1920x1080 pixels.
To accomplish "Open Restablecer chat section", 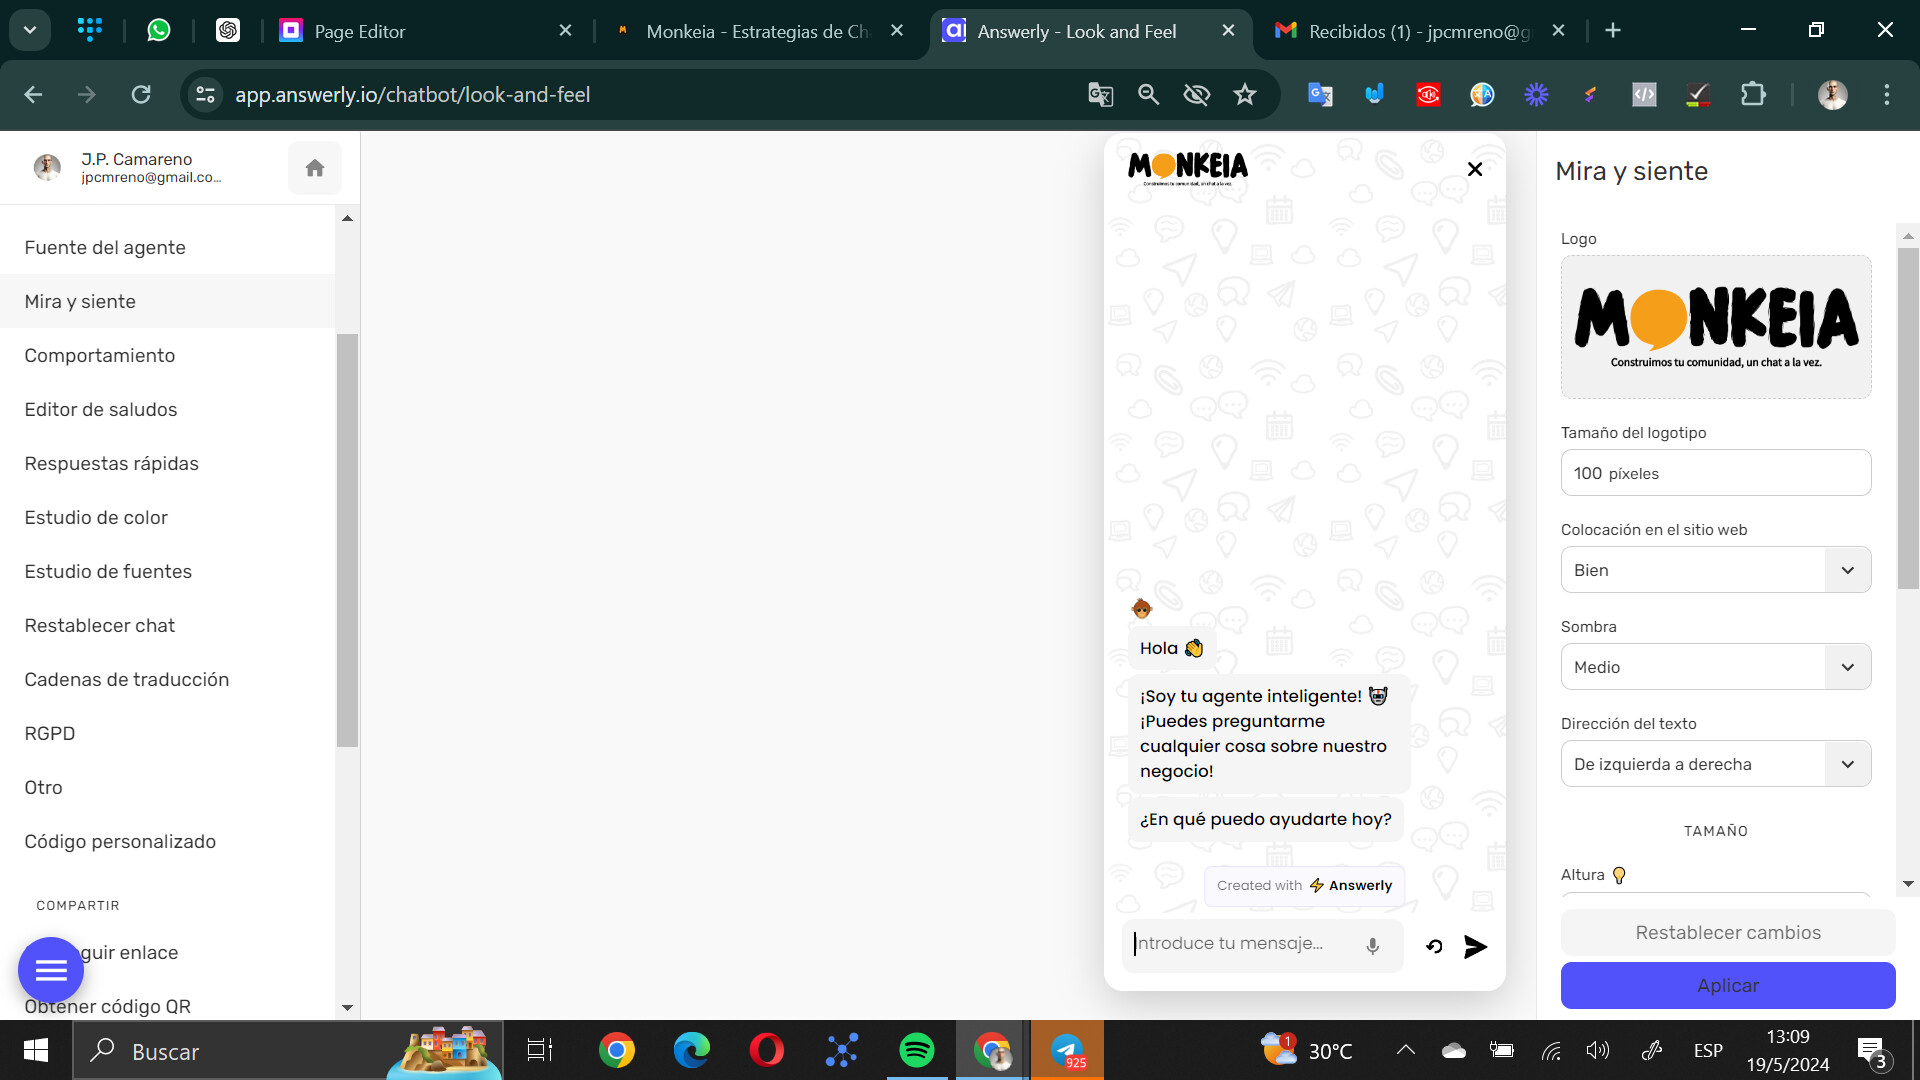I will (167, 625).
